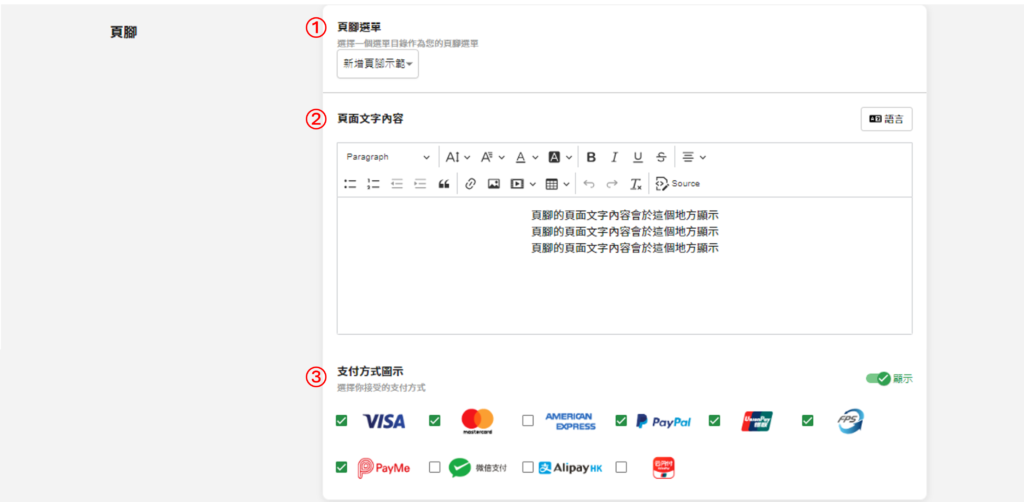Expand the text alignment dropdown
Screen dimensions: 1024x502
694,157
